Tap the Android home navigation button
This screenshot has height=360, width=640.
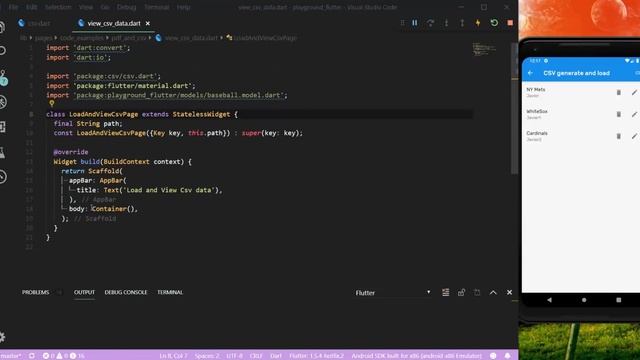584,300
